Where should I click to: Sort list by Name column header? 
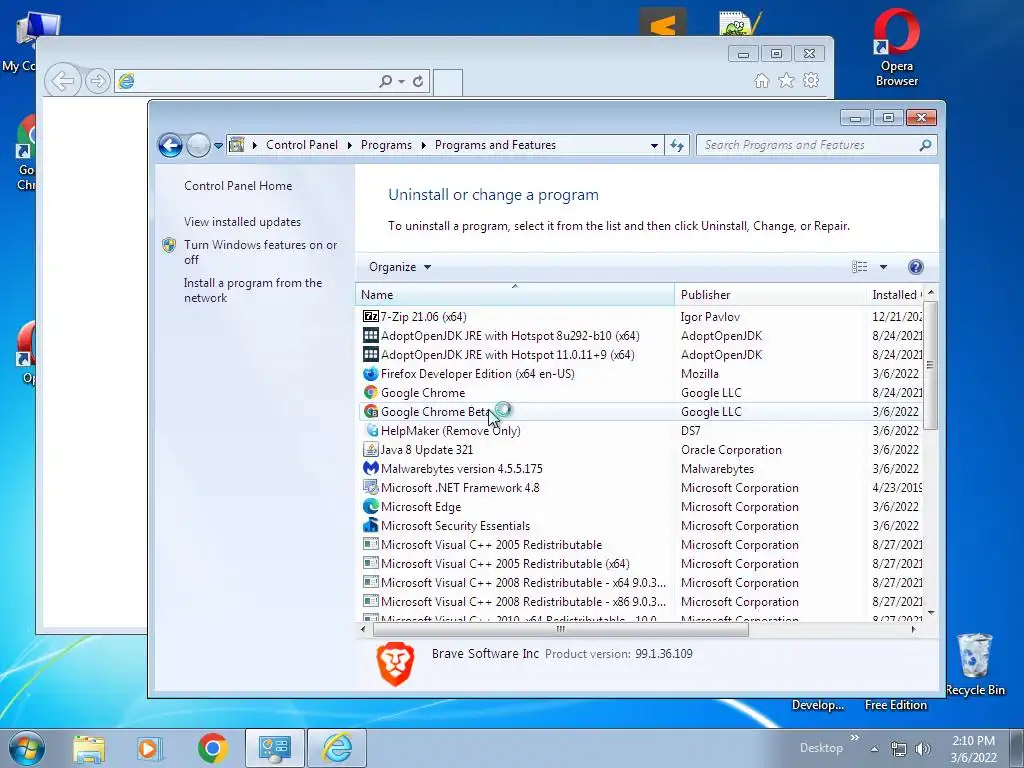(x=515, y=295)
